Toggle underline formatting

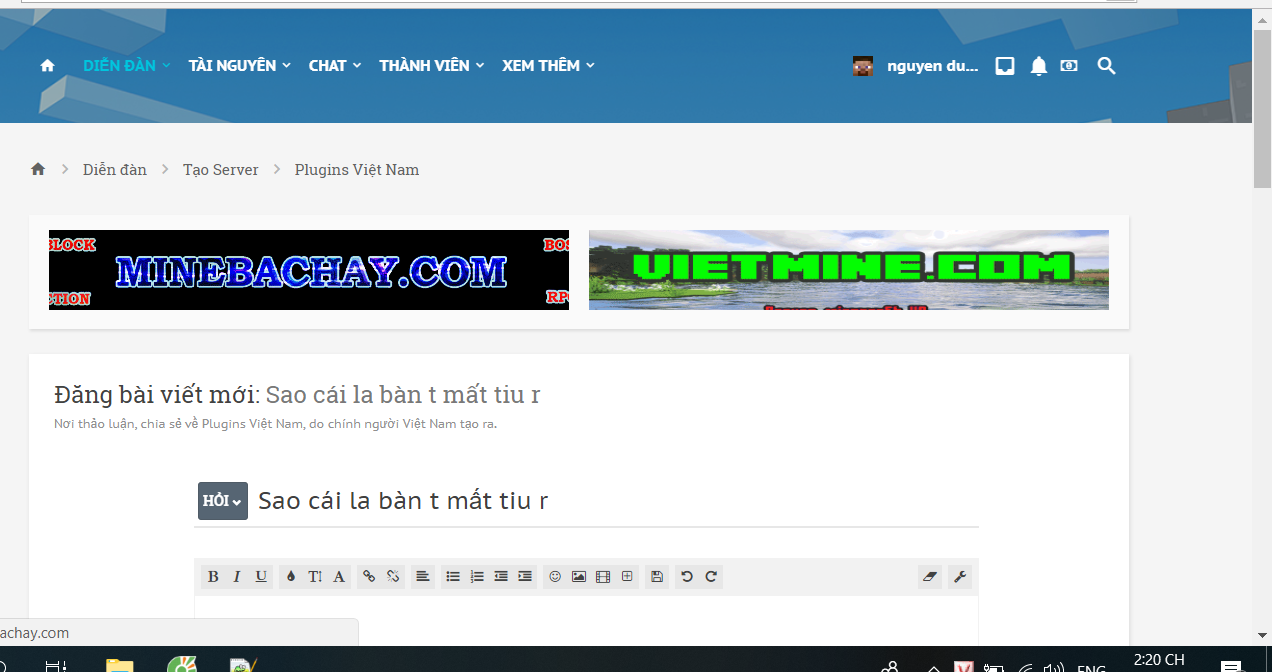tap(261, 576)
